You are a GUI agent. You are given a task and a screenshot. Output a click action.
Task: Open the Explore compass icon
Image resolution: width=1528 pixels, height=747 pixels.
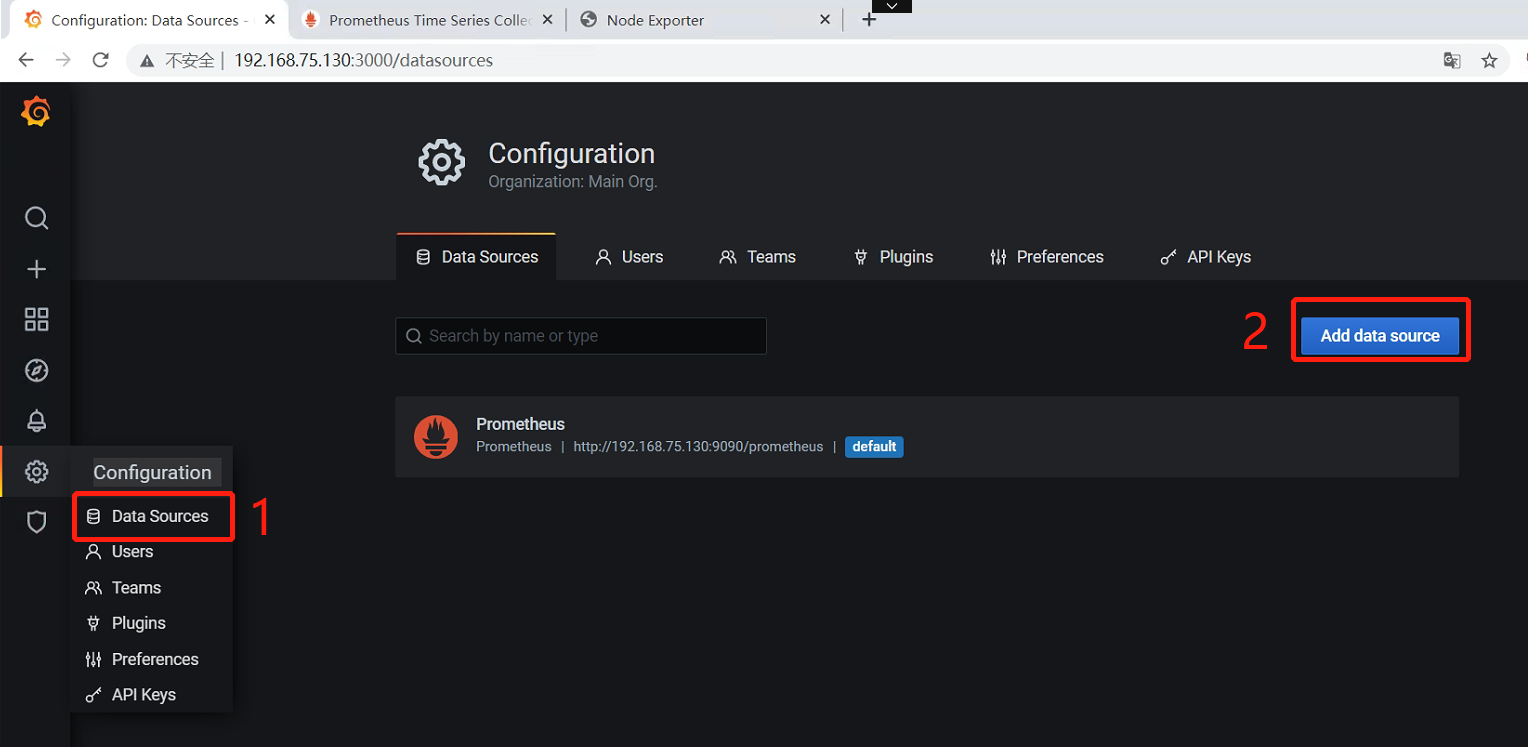36,370
